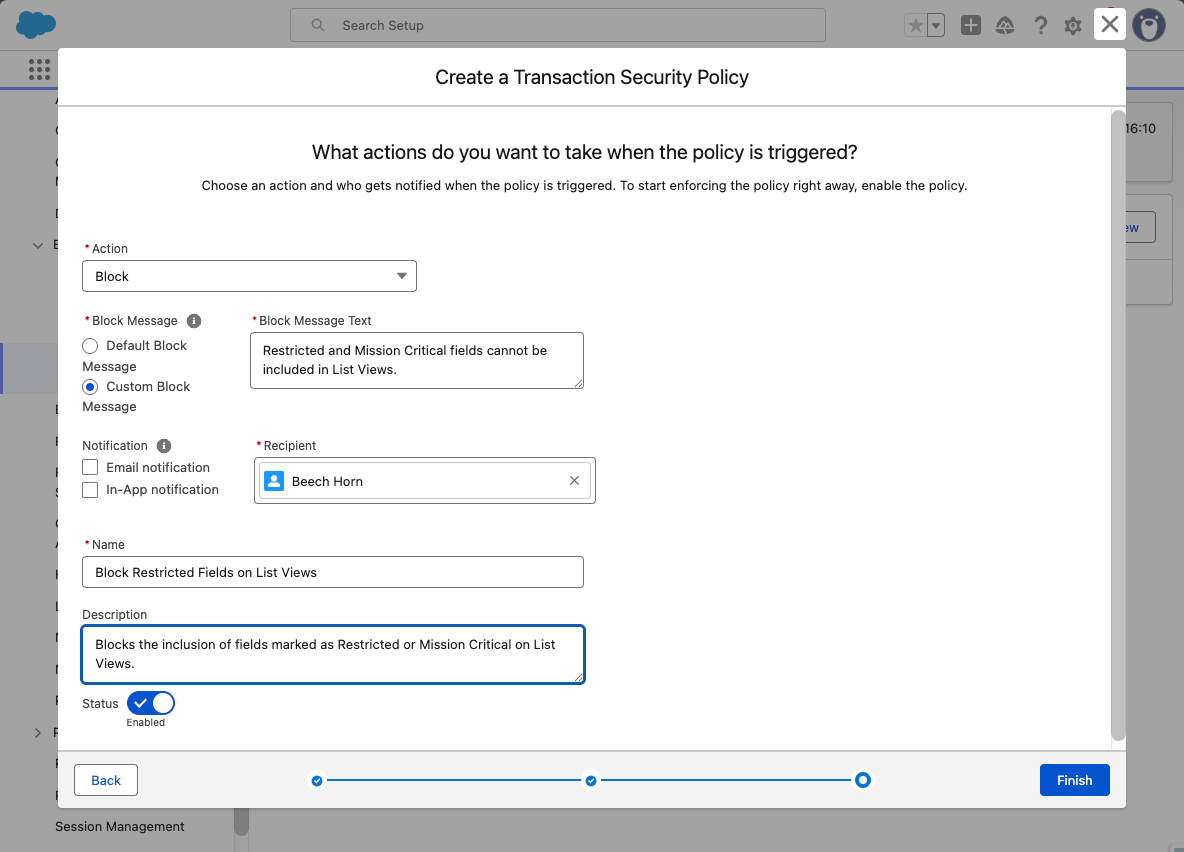Check the Email notification checkbox
The image size is (1184, 852).
[x=90, y=466]
